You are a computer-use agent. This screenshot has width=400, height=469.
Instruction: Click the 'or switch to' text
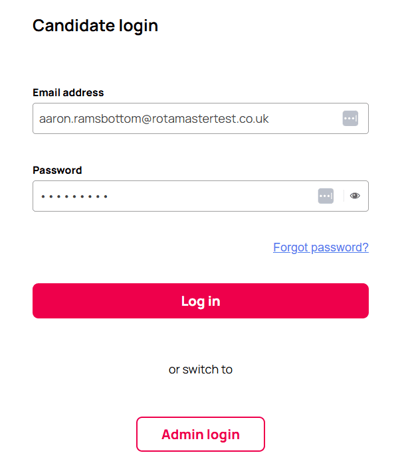pyautogui.click(x=200, y=369)
